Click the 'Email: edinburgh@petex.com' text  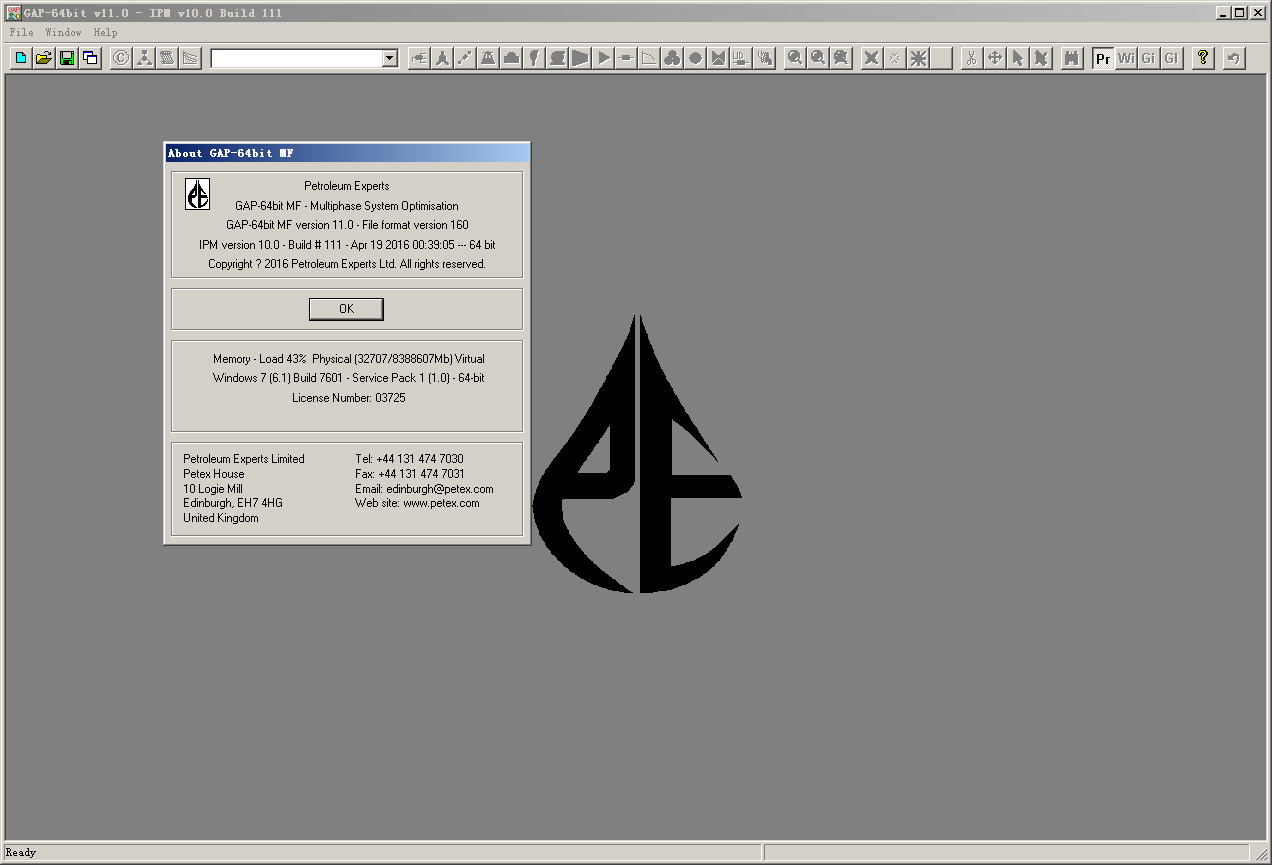point(424,489)
